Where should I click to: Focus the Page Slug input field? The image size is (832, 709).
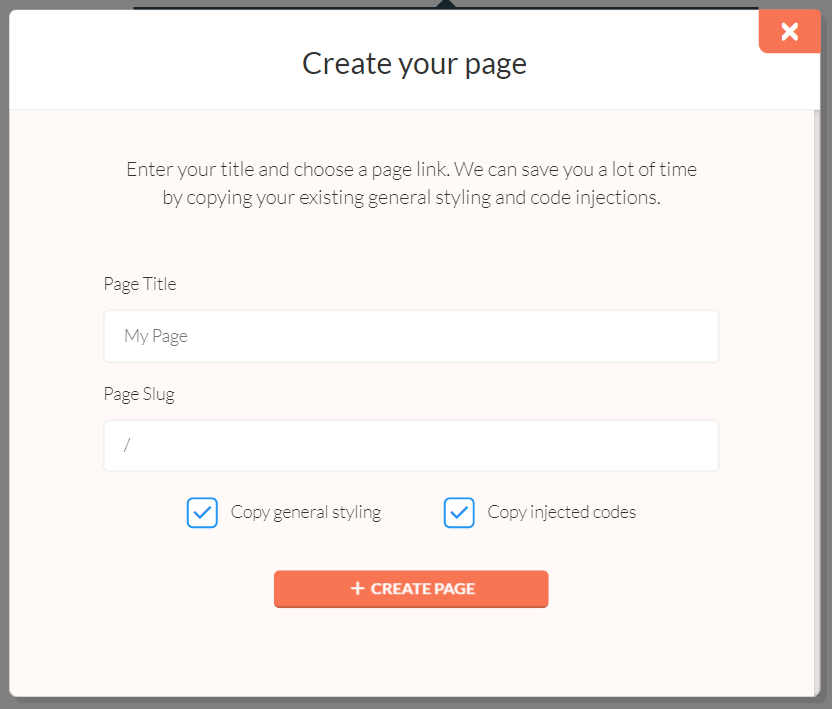click(411, 446)
